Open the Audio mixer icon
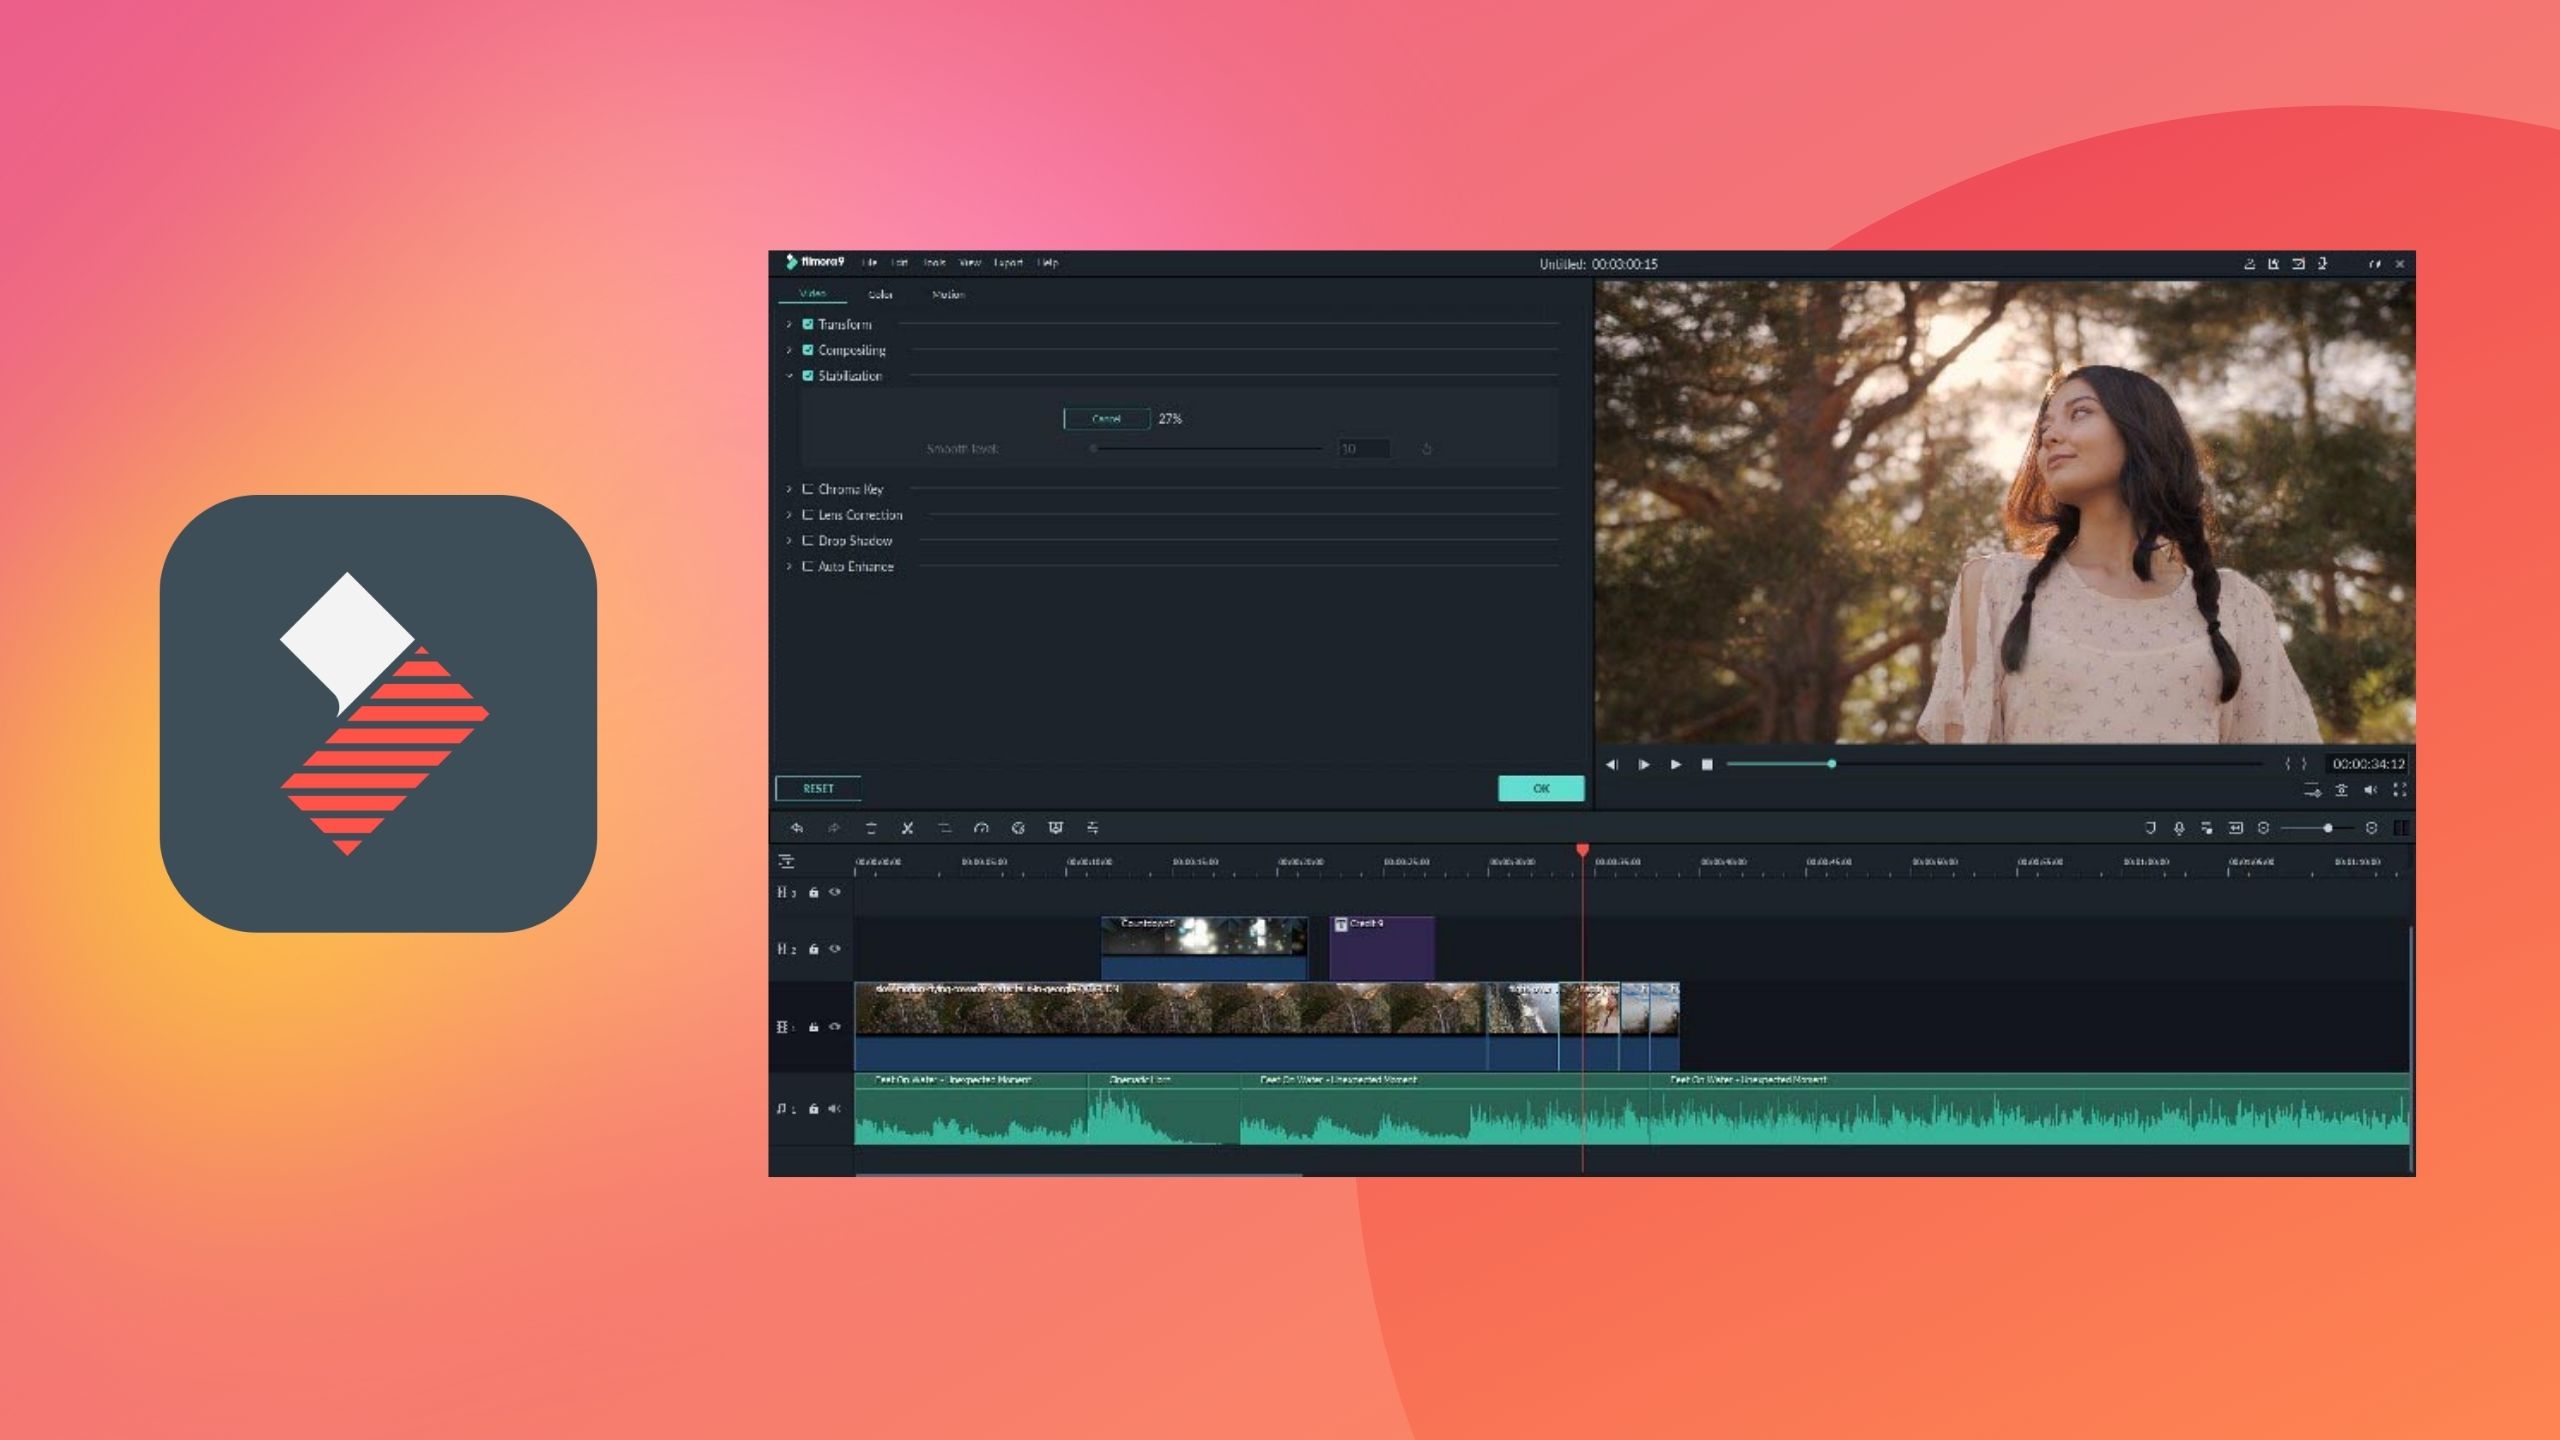The width and height of the screenshot is (2560, 1440). [x=2206, y=828]
